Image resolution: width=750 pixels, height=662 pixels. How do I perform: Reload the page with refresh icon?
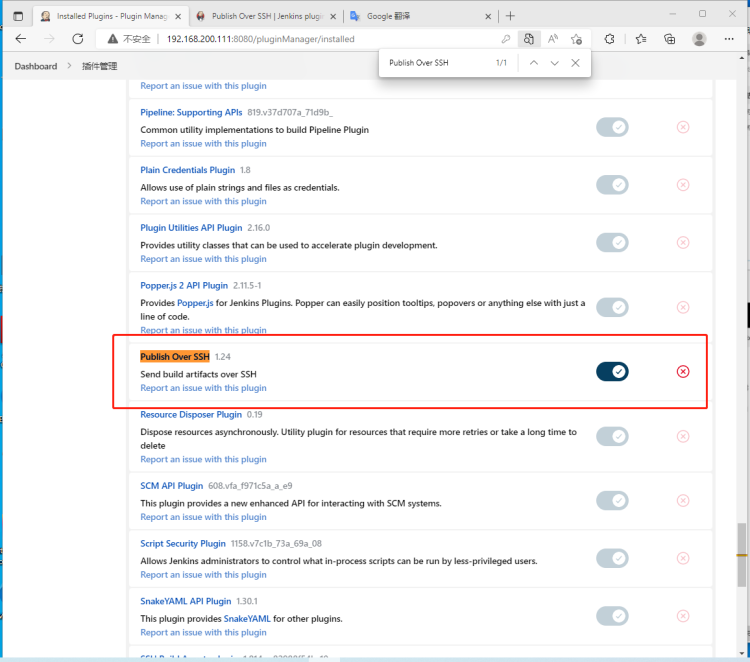coord(77,39)
